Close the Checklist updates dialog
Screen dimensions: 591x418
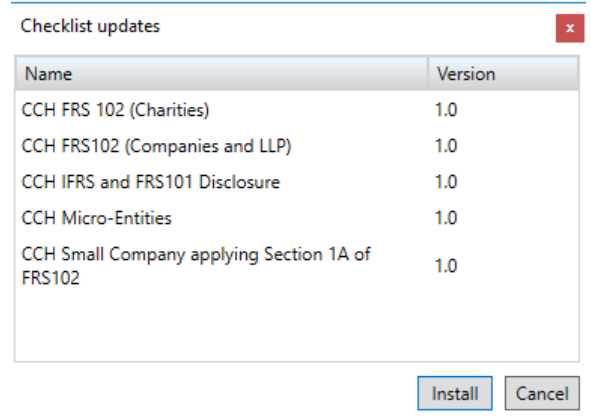point(570,28)
